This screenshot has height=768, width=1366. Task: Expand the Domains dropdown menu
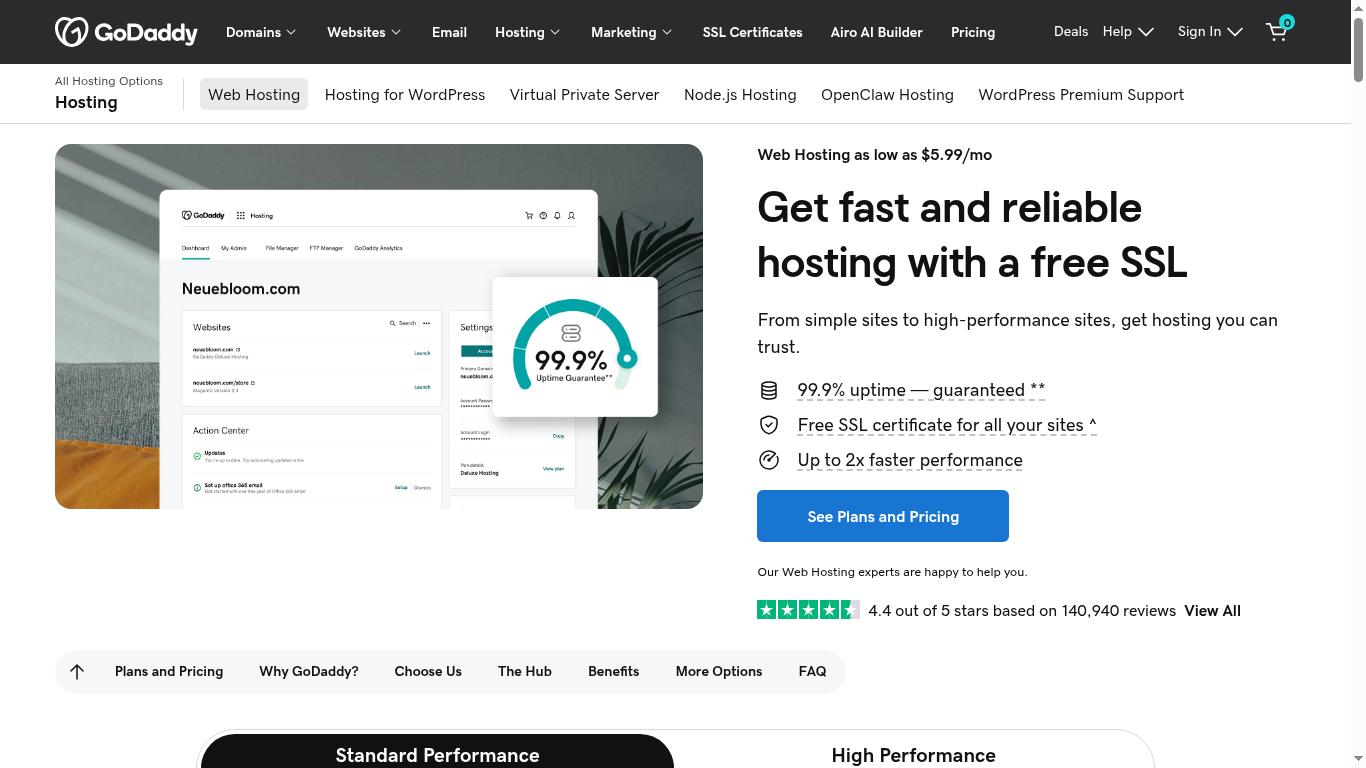pos(261,32)
